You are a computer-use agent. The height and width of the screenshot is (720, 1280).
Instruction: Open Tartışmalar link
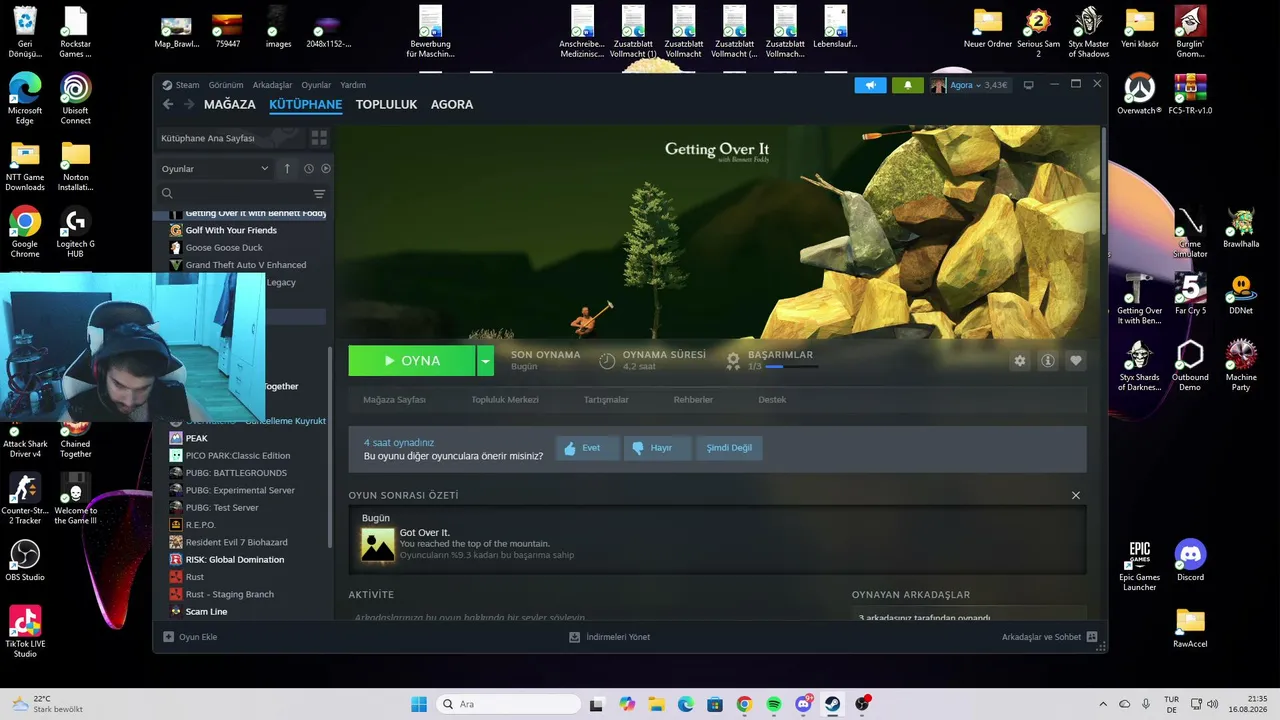pos(606,400)
